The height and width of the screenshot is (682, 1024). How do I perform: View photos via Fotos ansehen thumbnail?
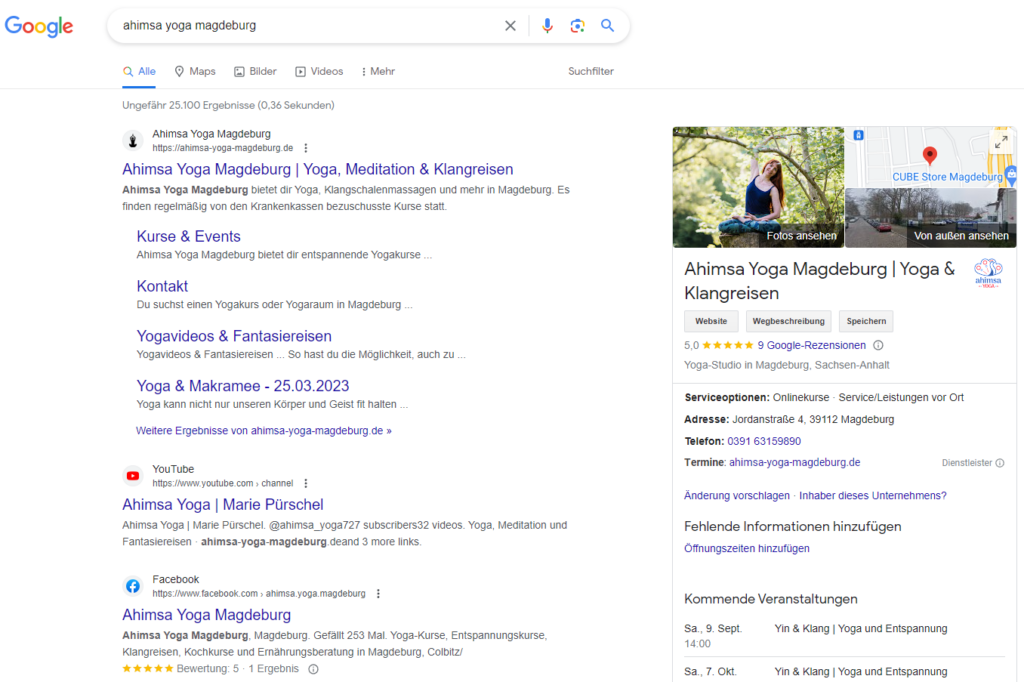(x=758, y=187)
